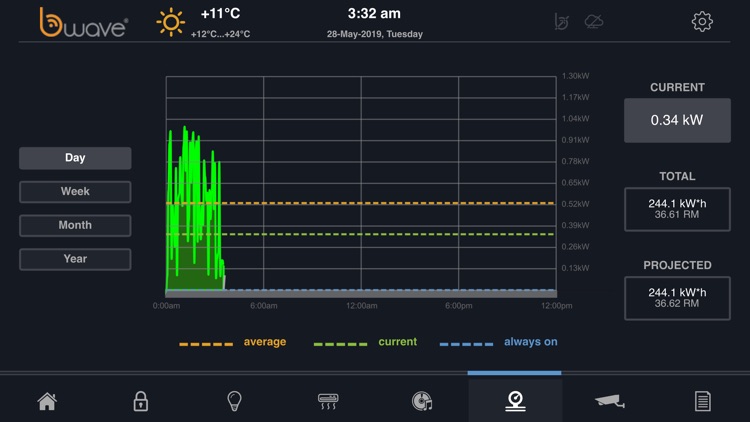The width and height of the screenshot is (750, 422).
Task: Tap the eco leaf status icon
Action: point(562,22)
